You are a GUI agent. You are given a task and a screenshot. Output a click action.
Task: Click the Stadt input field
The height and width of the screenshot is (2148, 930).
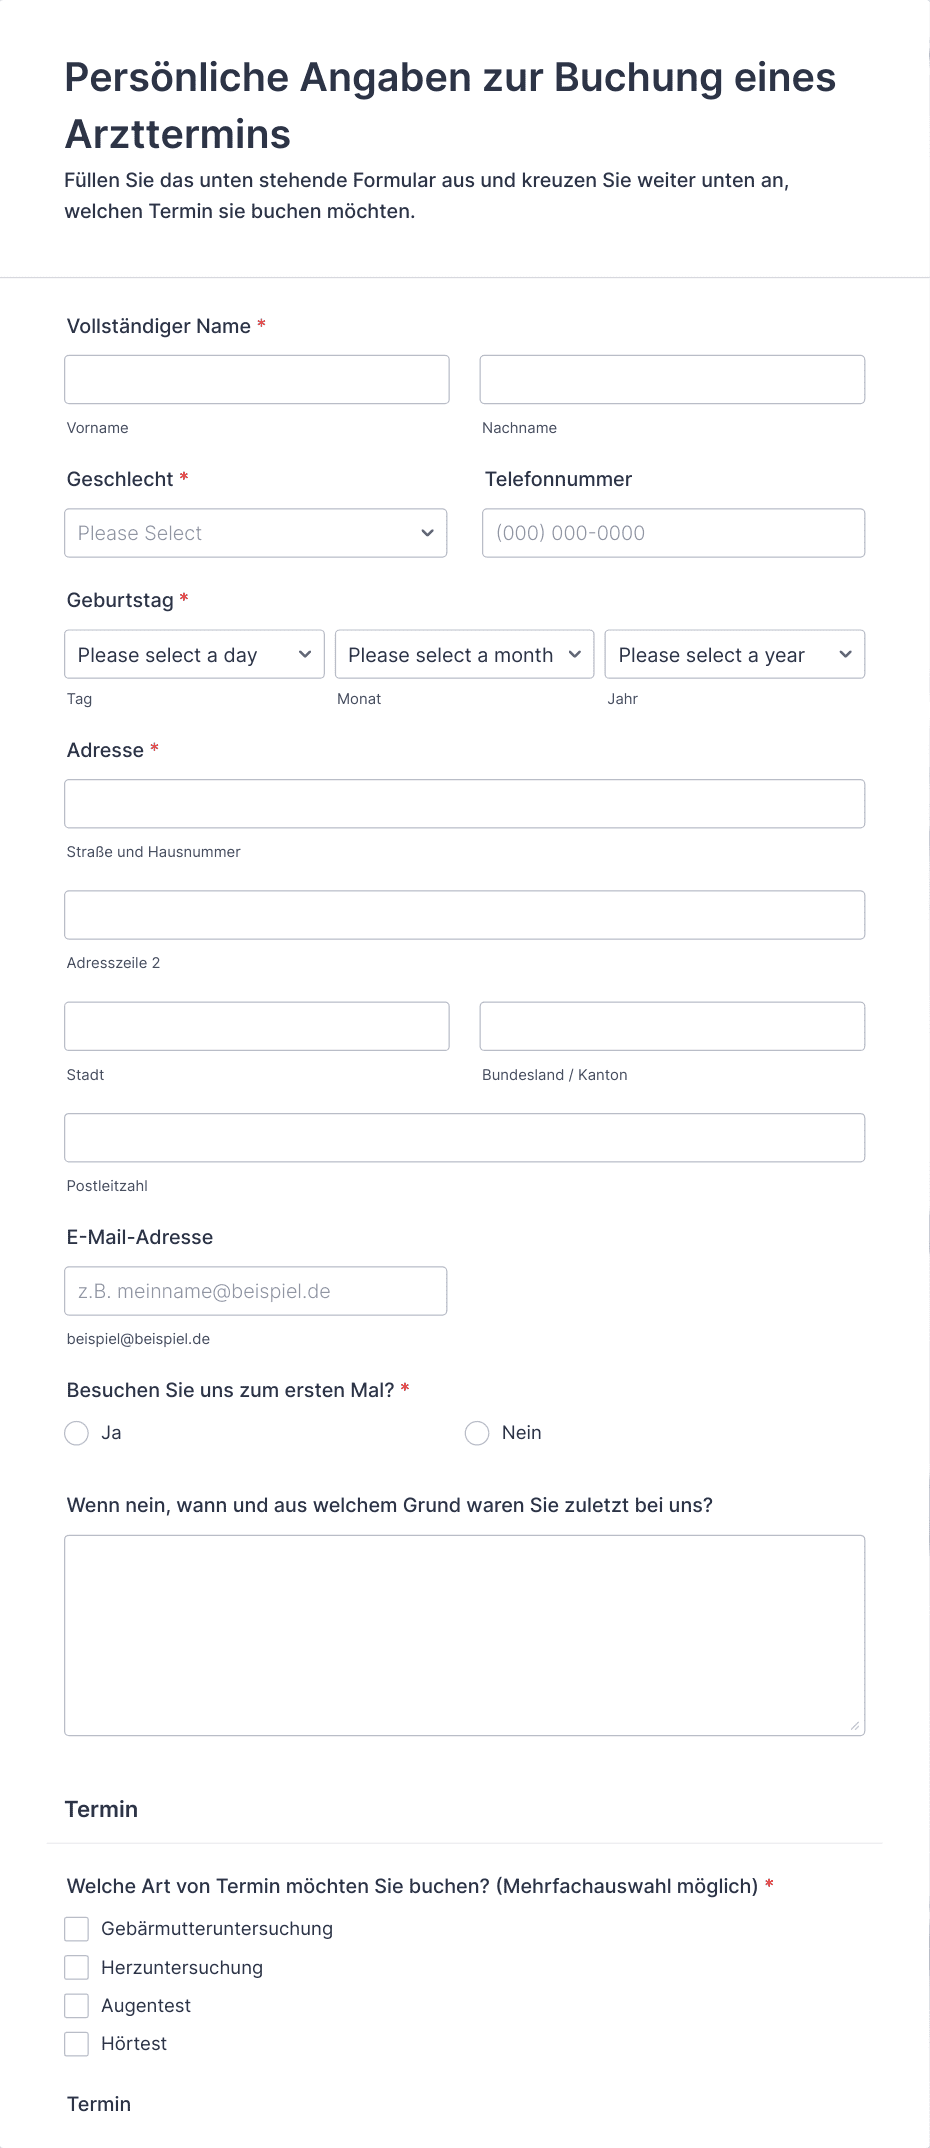click(x=257, y=1026)
